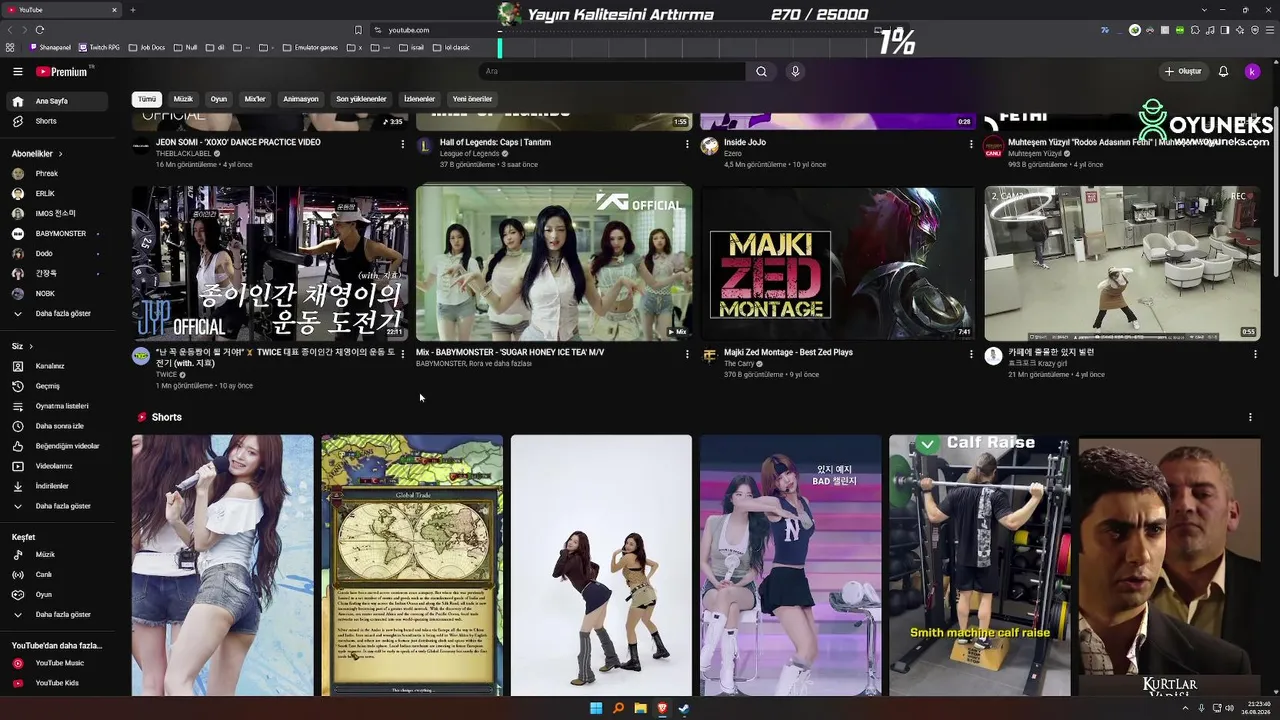Viewport: 1280px width, 720px height.
Task: Open the Emulator games bookmark folder
Action: coord(310,47)
